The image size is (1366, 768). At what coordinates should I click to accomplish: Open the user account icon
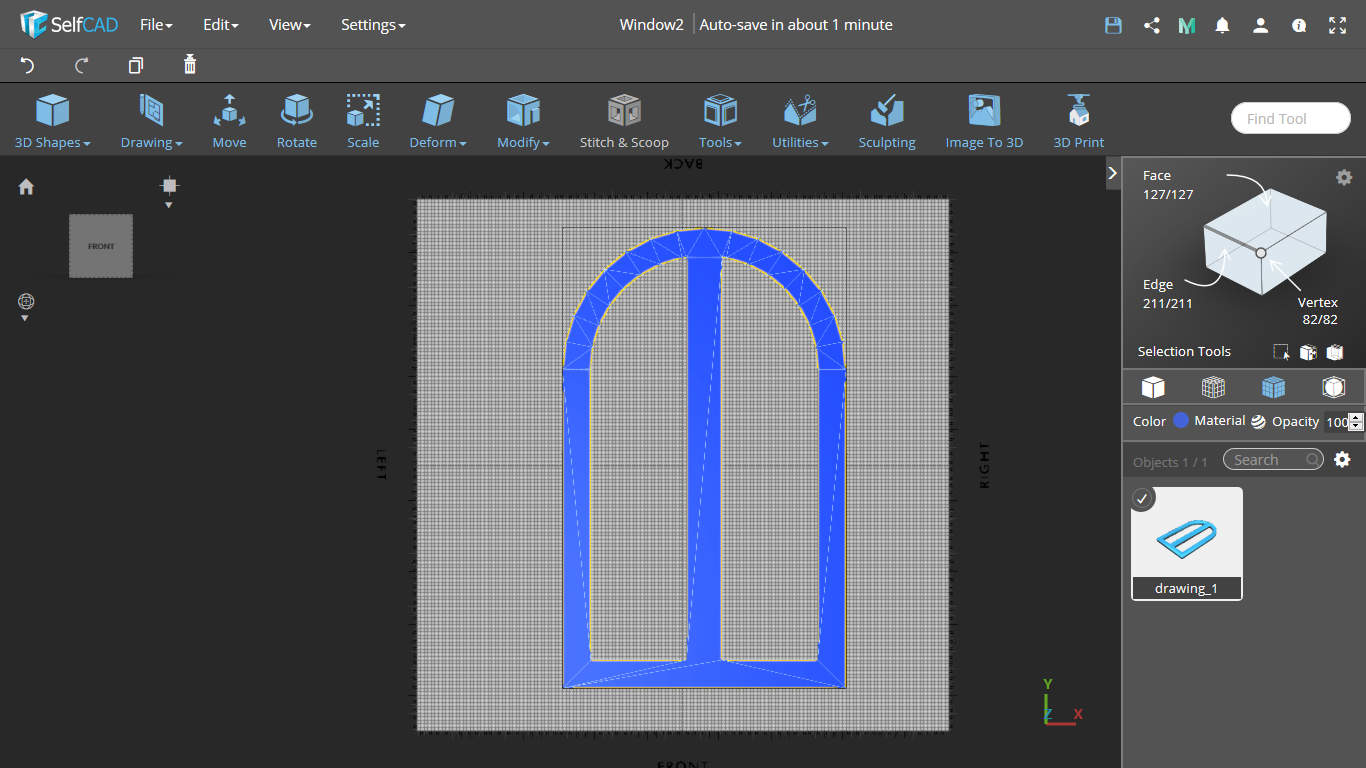click(1260, 25)
